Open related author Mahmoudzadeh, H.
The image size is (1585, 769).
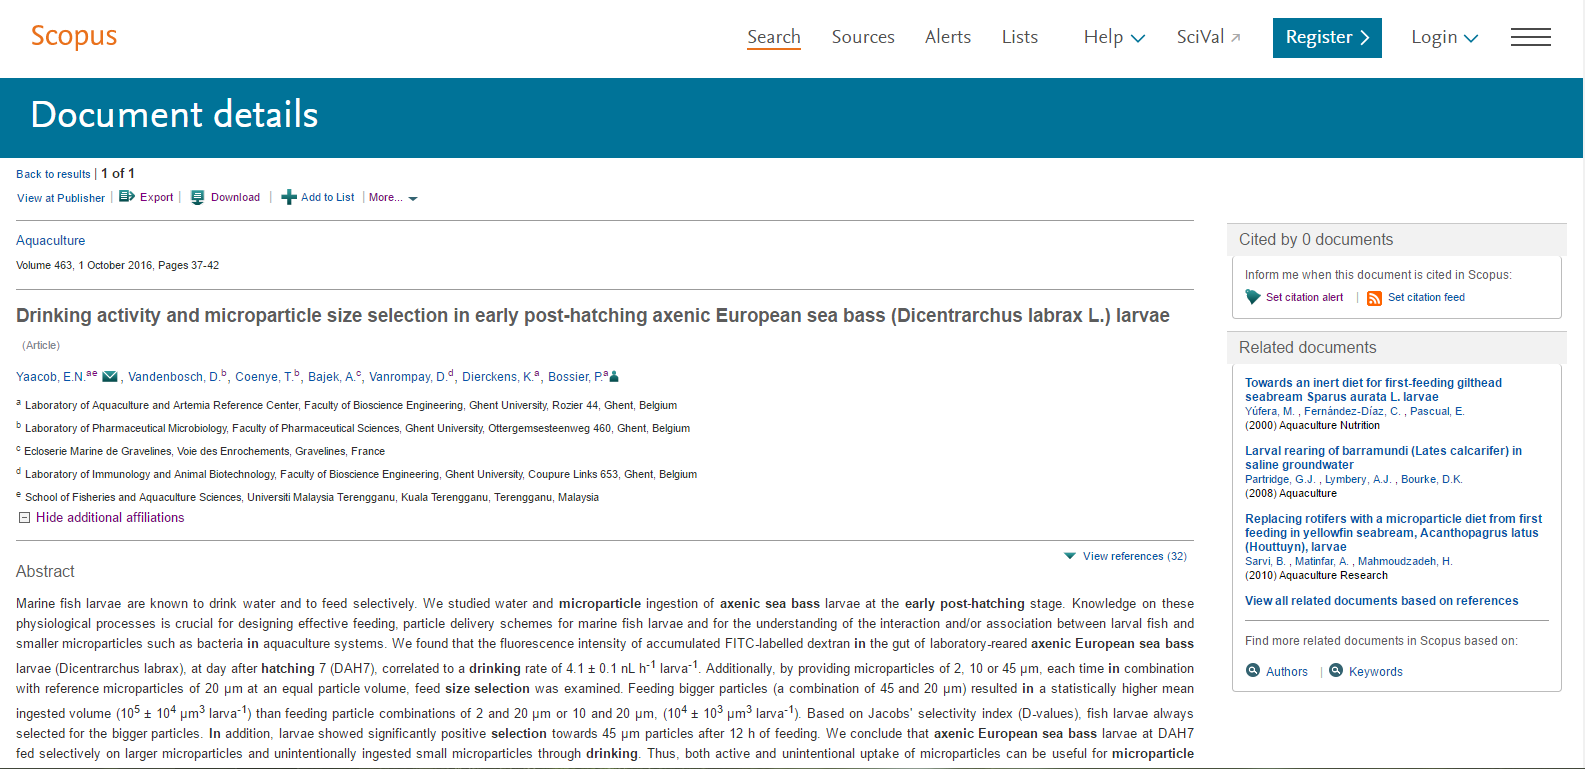1404,561
